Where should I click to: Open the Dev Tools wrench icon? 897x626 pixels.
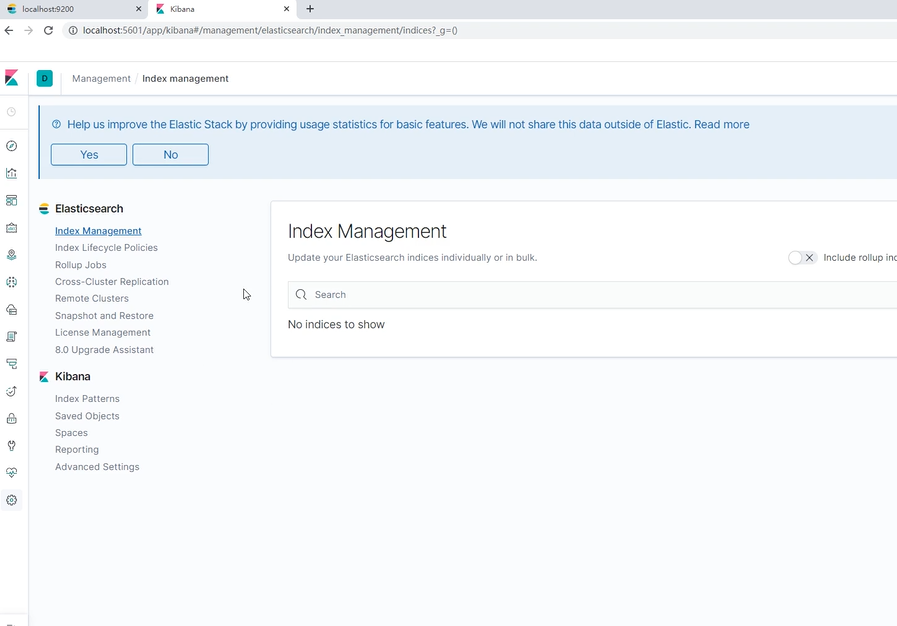click(11, 446)
